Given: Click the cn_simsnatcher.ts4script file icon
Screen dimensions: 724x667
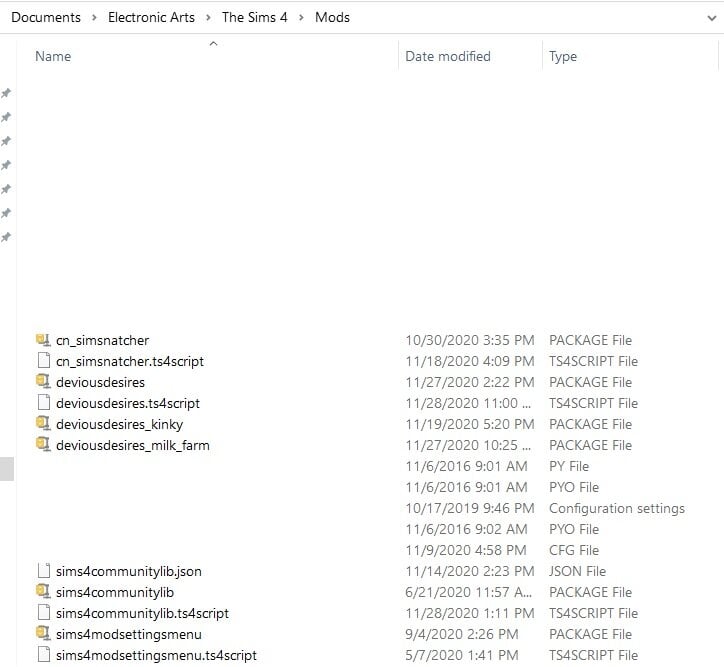Looking at the screenshot, I should [43, 361].
